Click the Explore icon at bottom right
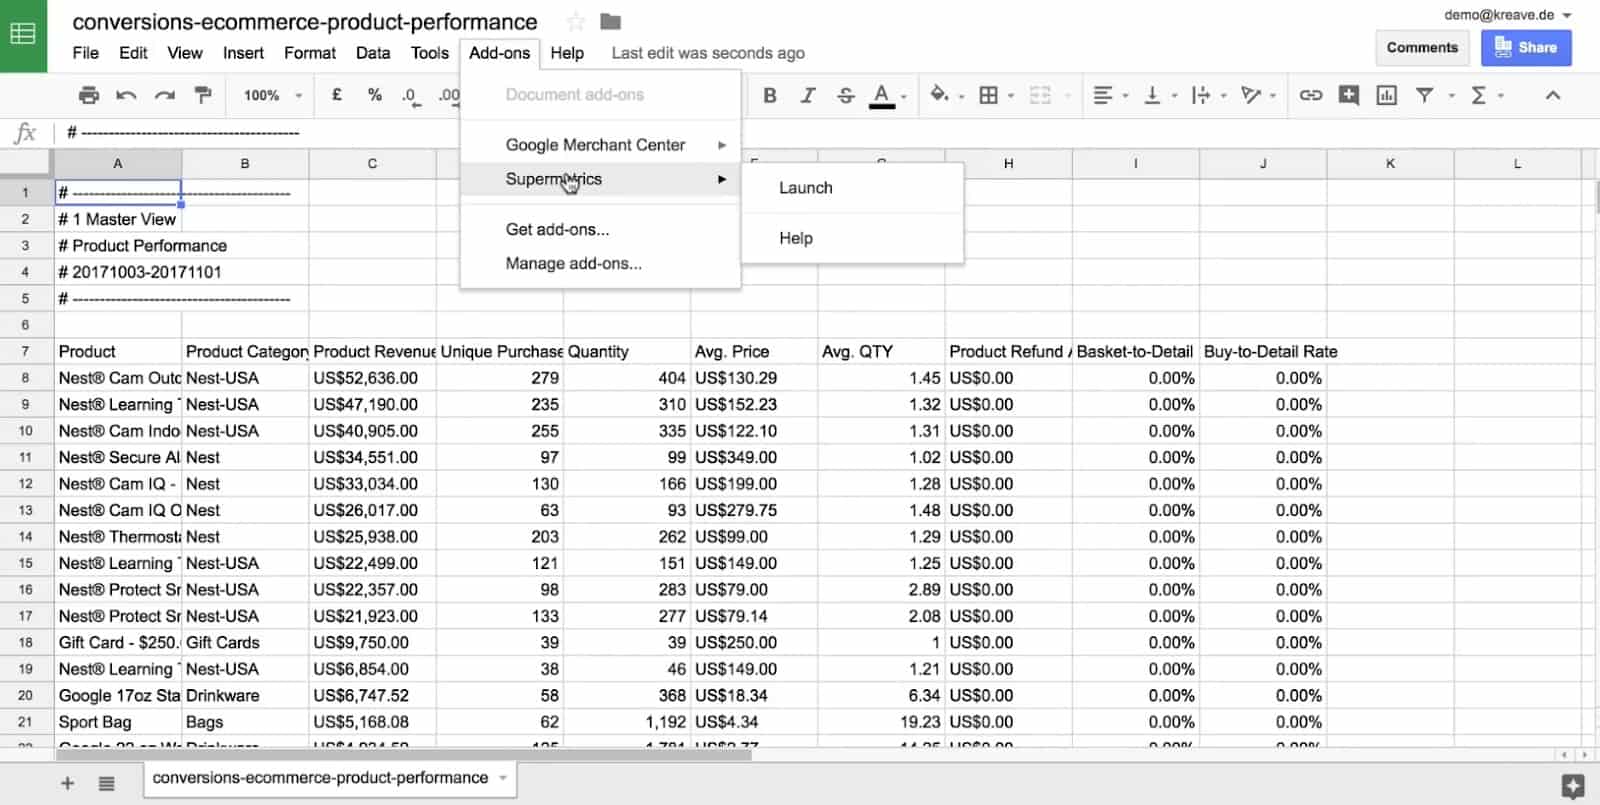The image size is (1600, 805). [1573, 786]
